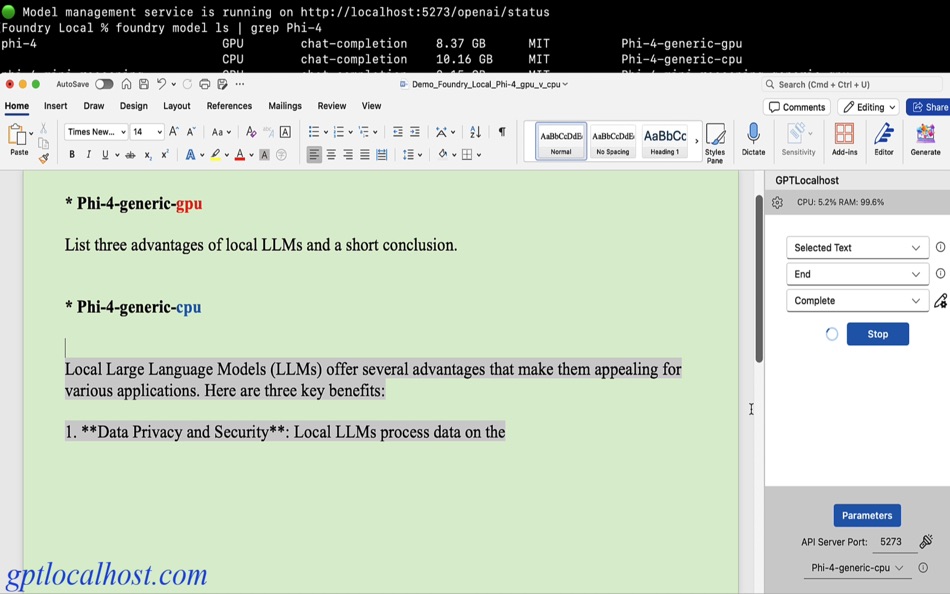Open Font name dropdown Times New
The height and width of the screenshot is (594, 950).
96,132
